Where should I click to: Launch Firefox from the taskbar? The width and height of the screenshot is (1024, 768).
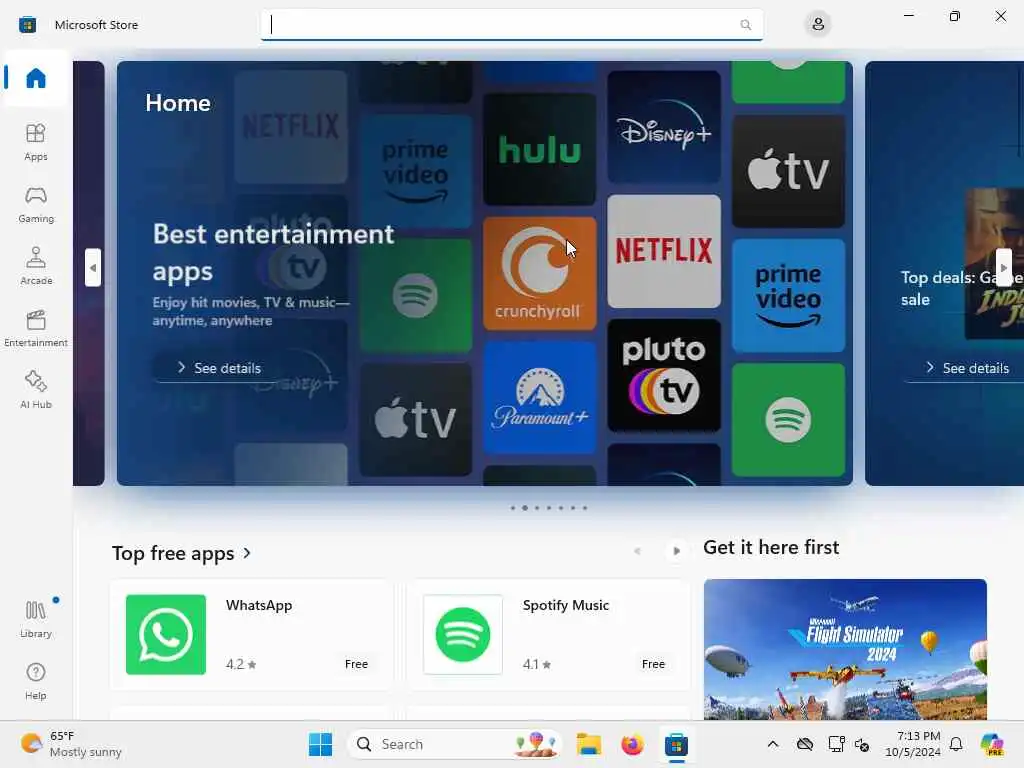632,744
